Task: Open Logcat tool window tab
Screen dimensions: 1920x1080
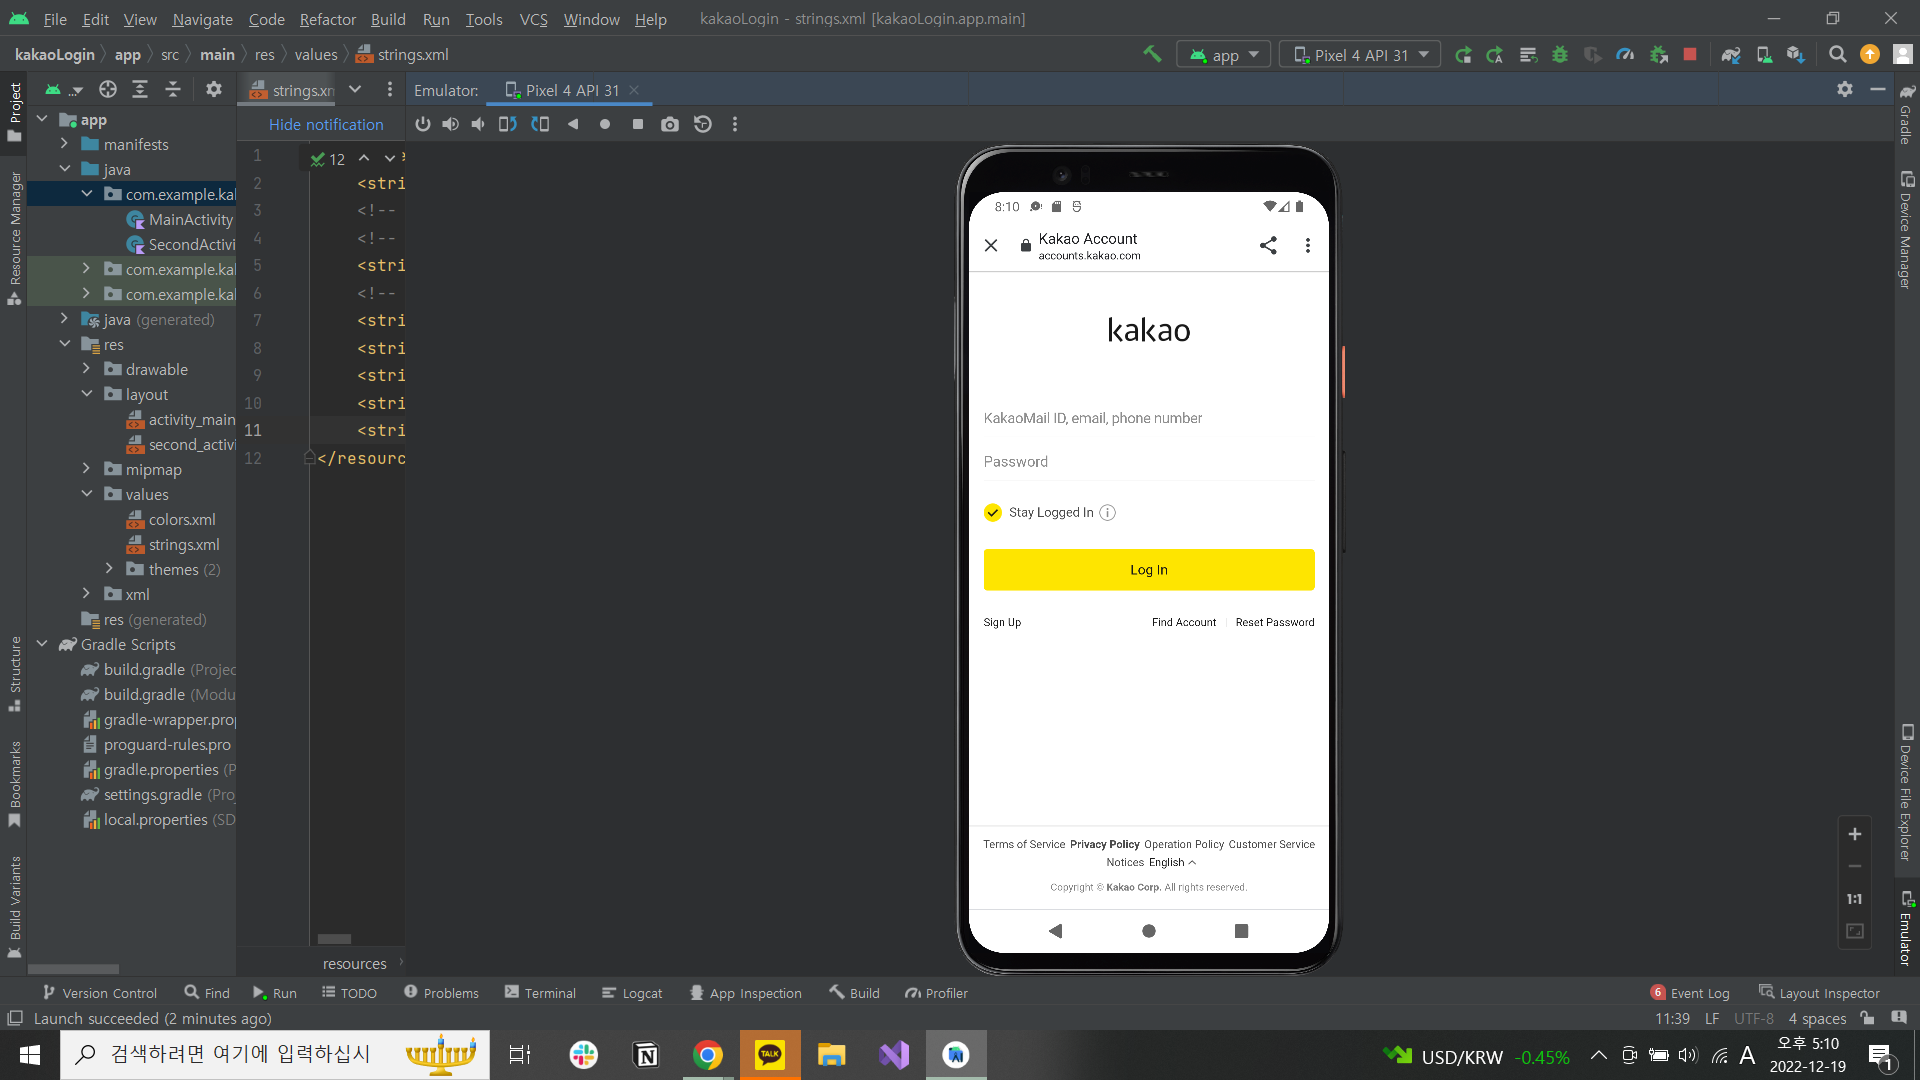Action: [x=632, y=993]
